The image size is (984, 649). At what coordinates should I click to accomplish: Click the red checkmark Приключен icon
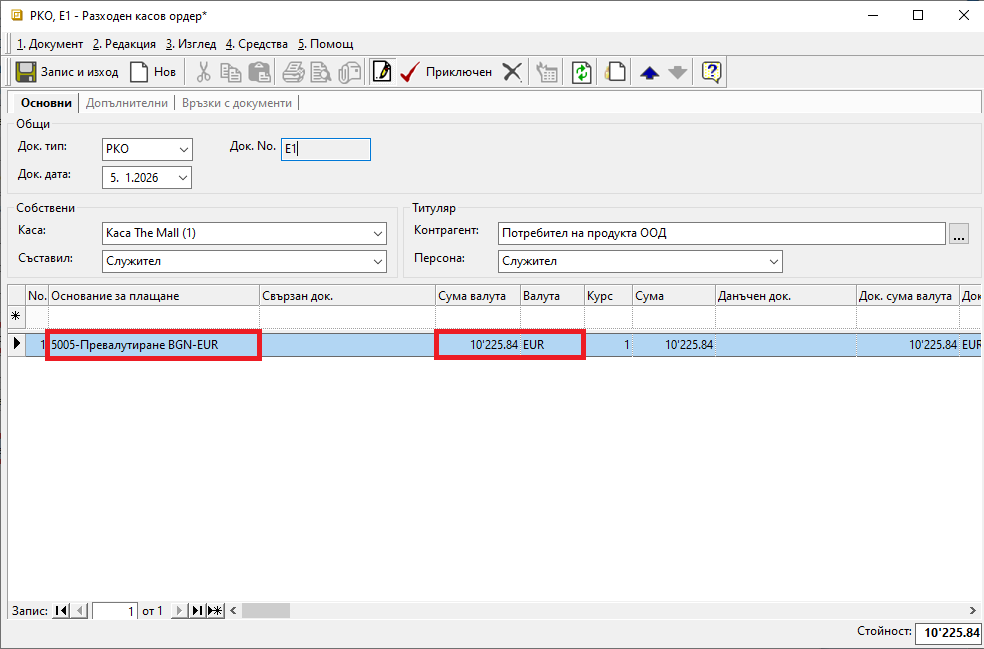coord(409,72)
